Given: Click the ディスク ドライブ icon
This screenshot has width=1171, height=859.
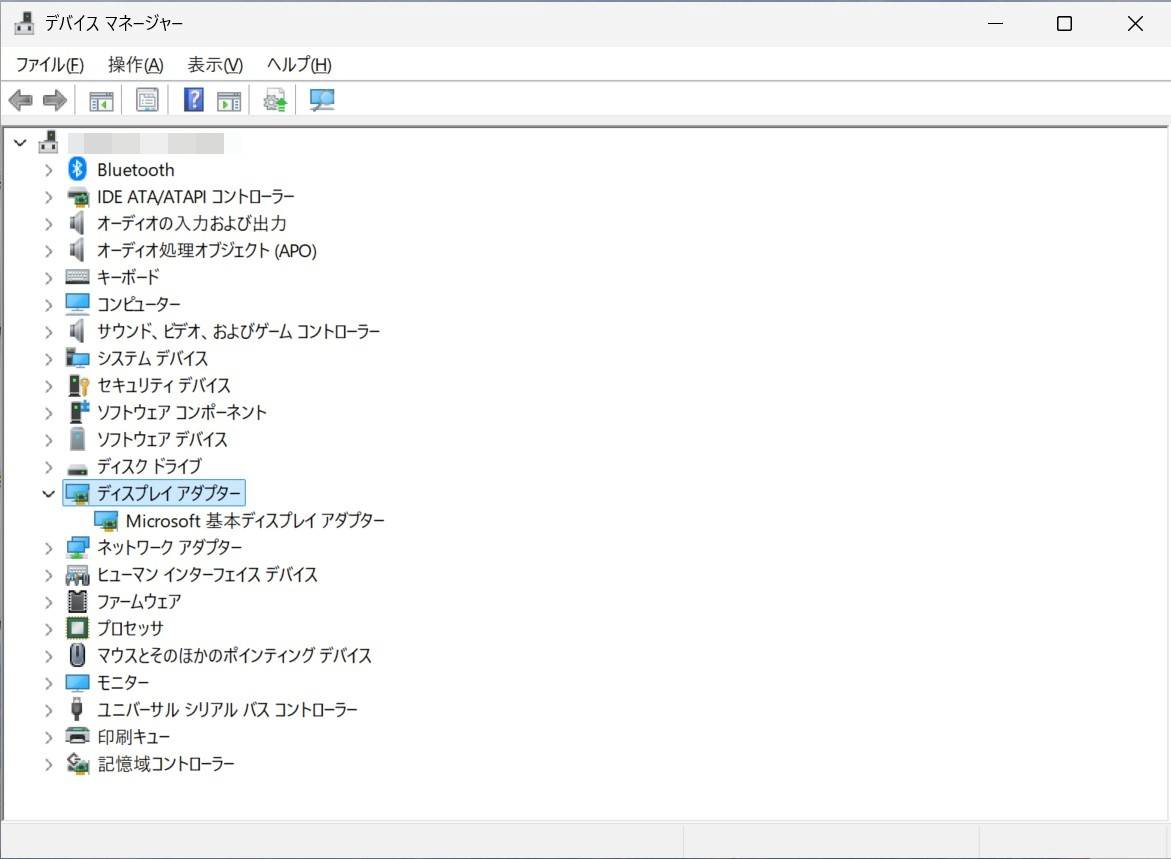Looking at the screenshot, I should coord(78,468).
